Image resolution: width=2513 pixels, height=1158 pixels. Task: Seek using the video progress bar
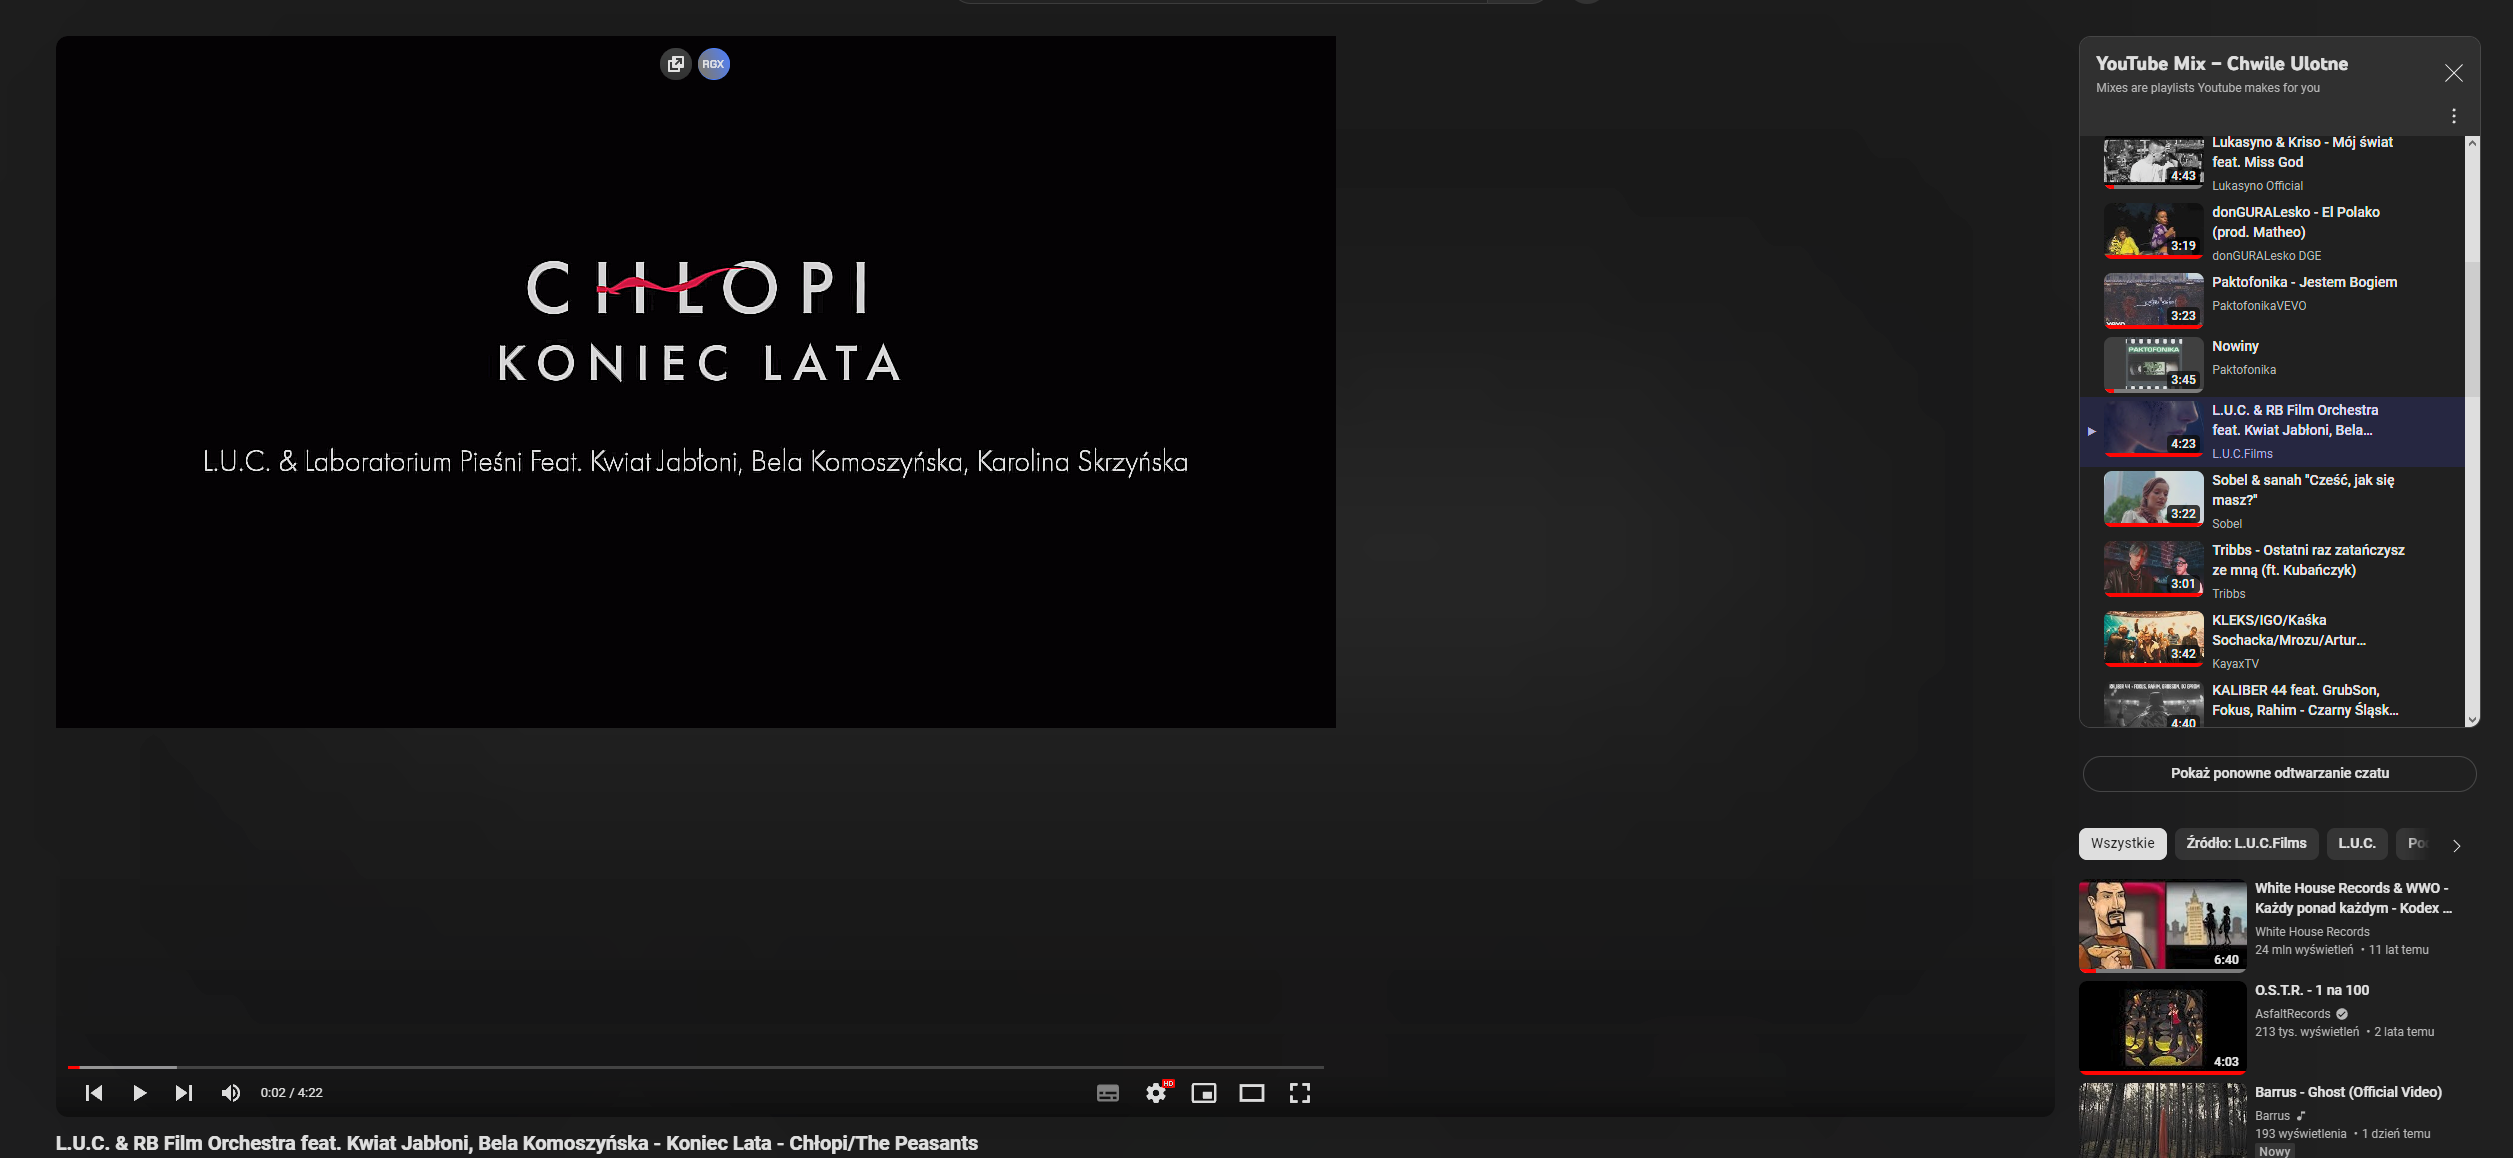(x=700, y=1066)
